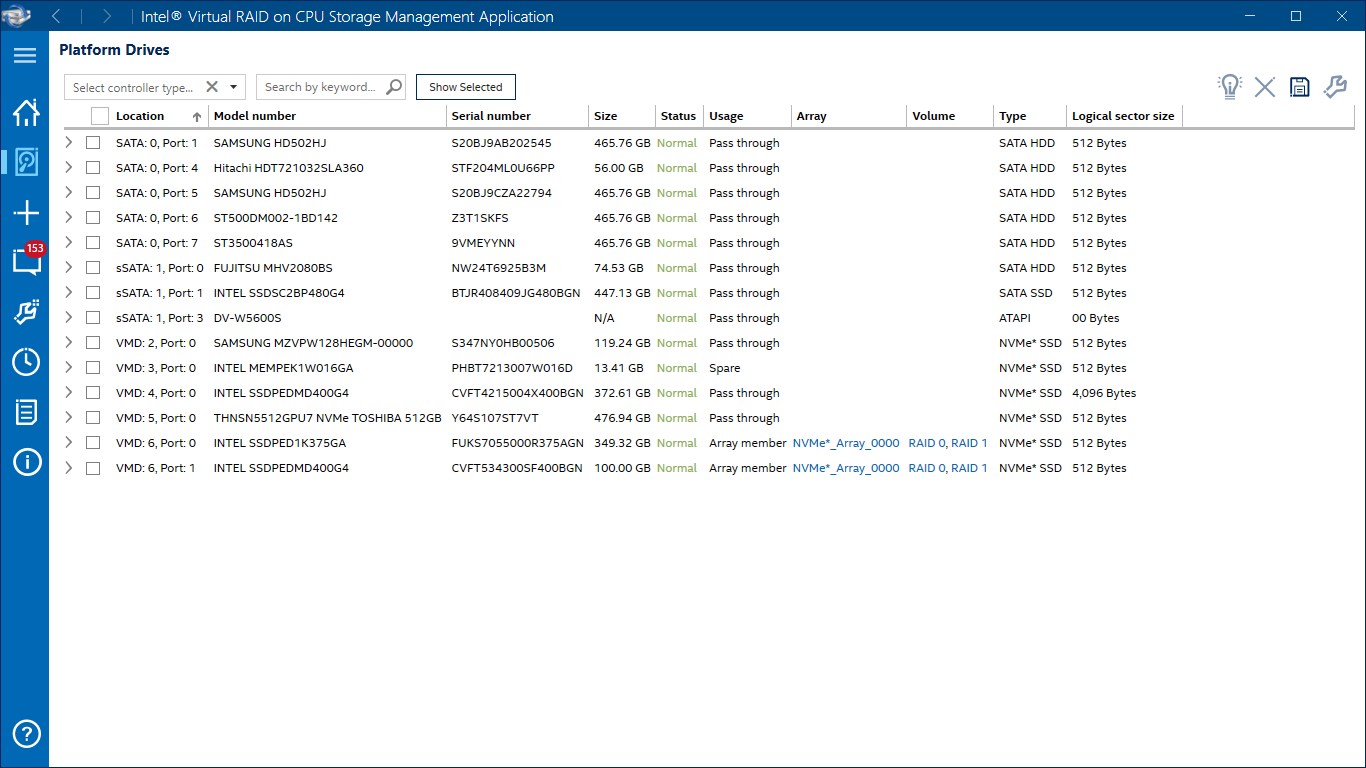Screen dimensions: 1366x768
Task: Check the INTEL MEMPEK1W016GA spare drive
Action: 93,368
